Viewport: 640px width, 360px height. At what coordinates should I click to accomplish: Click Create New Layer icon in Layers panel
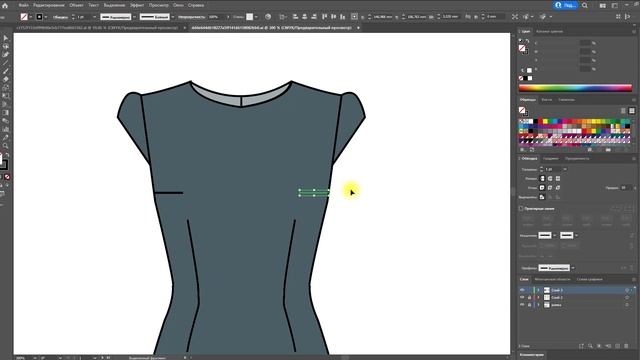pos(618,346)
